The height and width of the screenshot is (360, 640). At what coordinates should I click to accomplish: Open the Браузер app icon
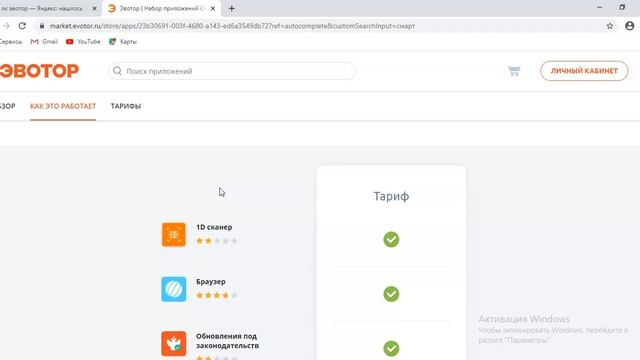pos(173,289)
